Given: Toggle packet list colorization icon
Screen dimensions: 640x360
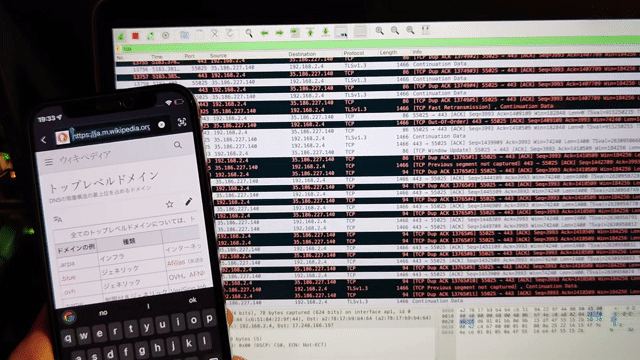Looking at the screenshot, I should 360,31.
